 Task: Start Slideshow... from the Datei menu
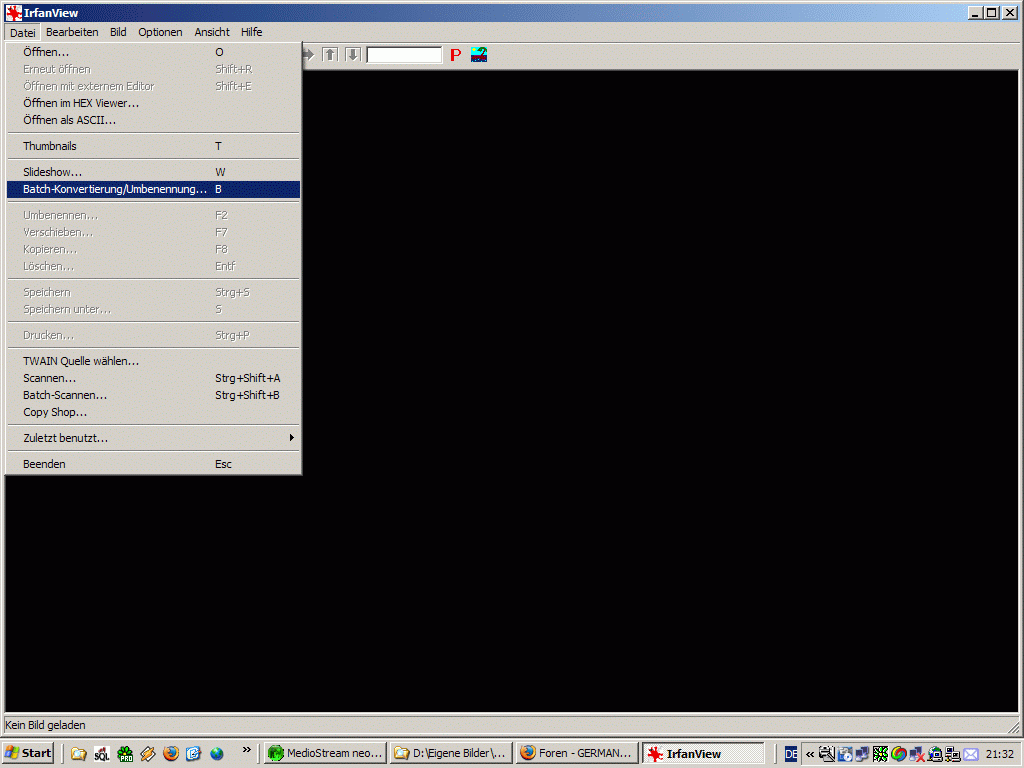pos(153,172)
